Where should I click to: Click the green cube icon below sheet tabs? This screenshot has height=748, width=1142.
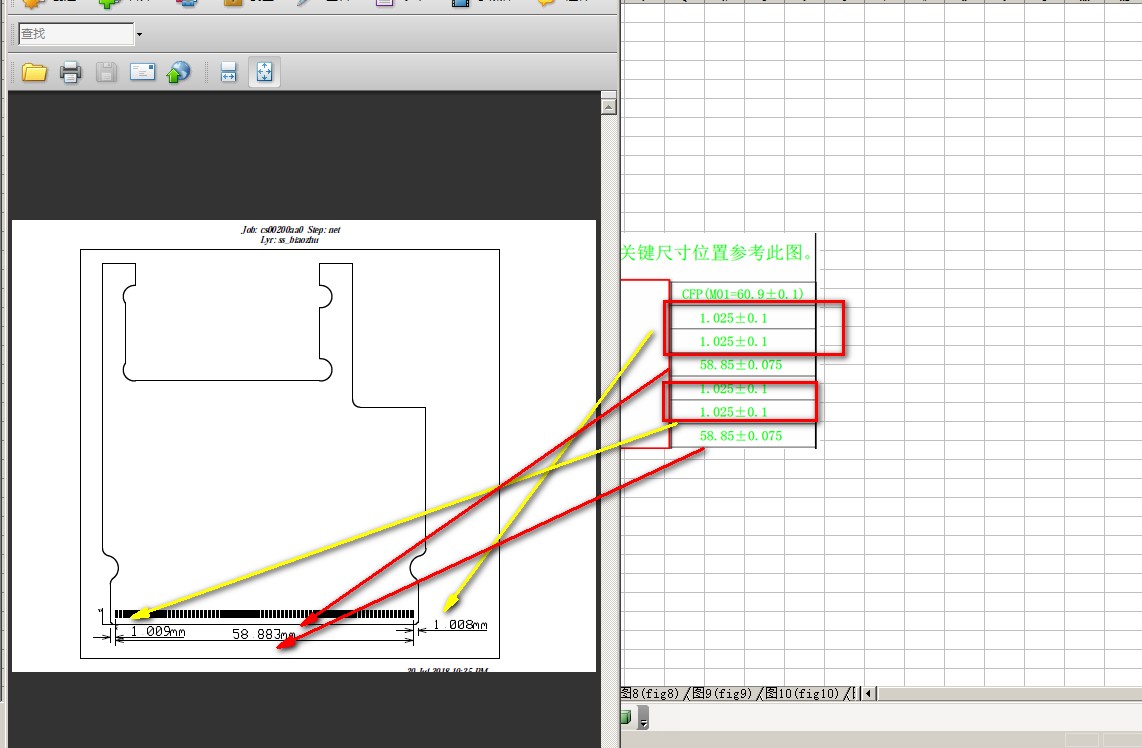click(626, 718)
